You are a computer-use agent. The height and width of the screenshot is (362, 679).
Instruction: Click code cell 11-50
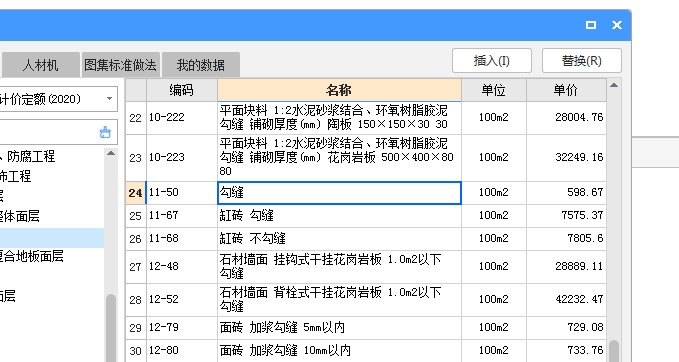pyautogui.click(x=182, y=193)
